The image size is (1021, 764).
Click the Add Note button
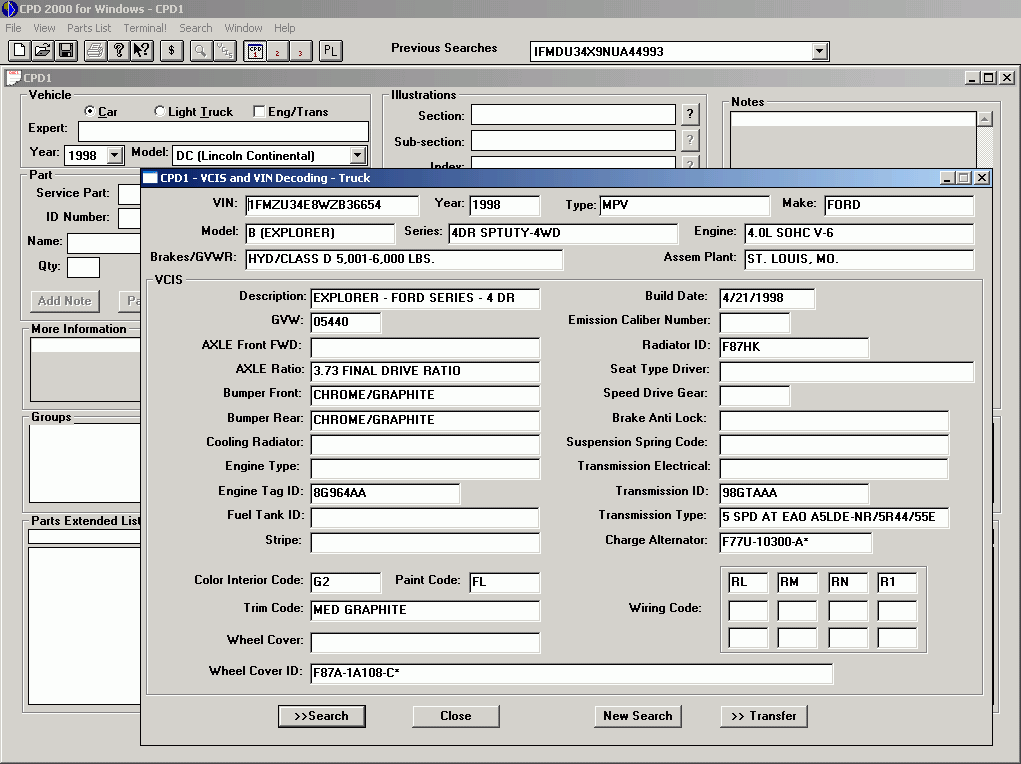point(64,301)
